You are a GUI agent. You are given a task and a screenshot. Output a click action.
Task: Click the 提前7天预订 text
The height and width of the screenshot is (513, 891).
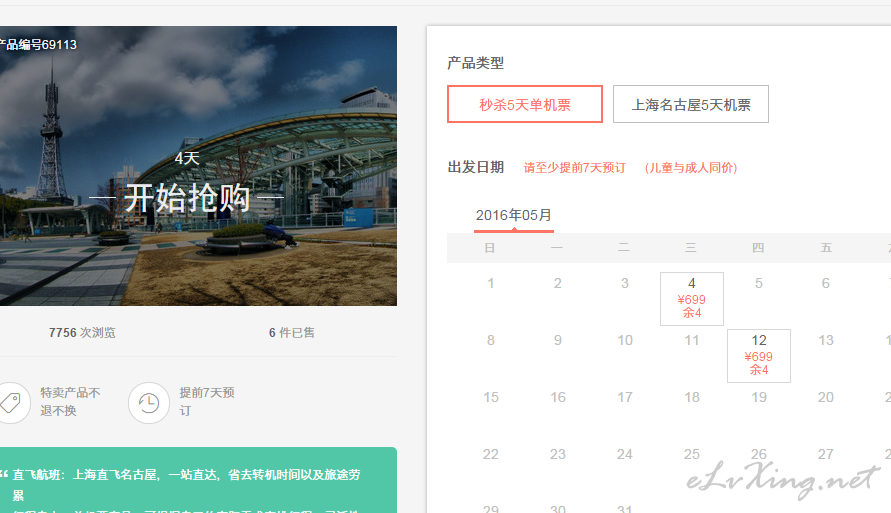tap(207, 402)
